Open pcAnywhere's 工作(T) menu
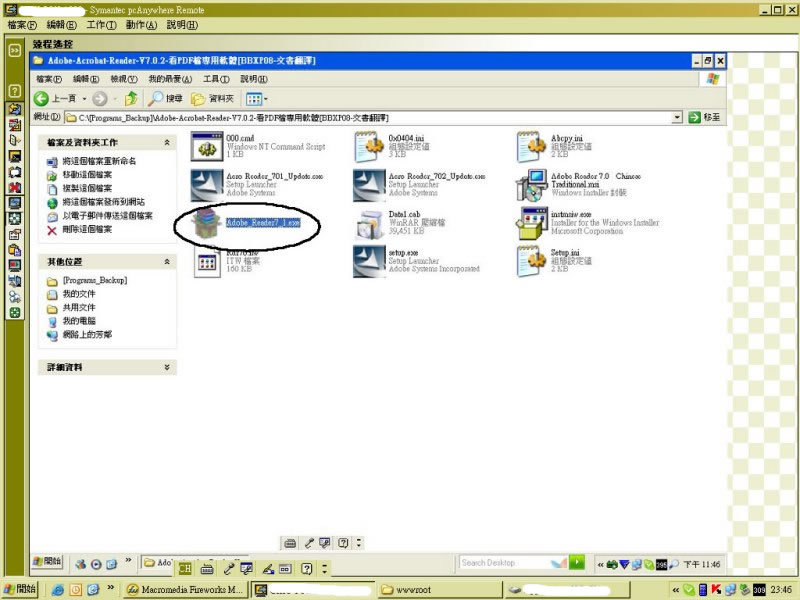800x600 pixels. coord(101,25)
